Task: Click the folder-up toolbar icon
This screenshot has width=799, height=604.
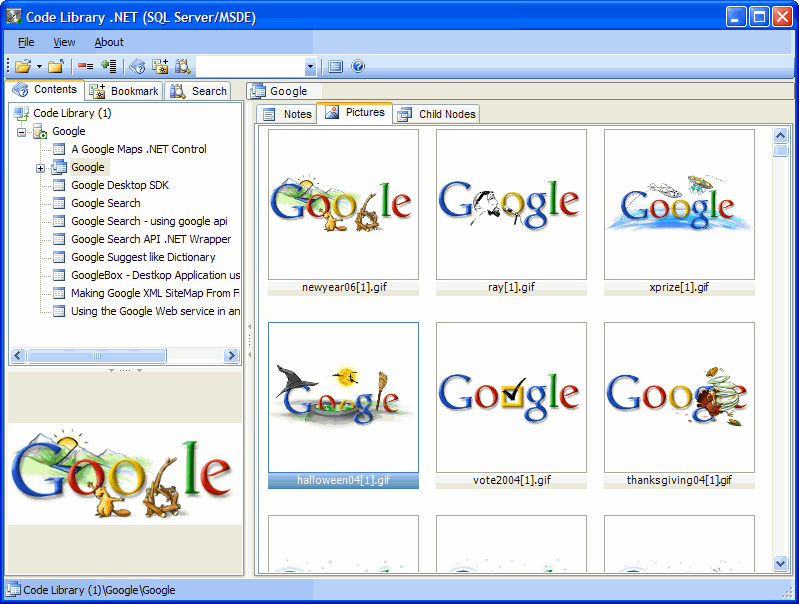Action: pos(56,66)
